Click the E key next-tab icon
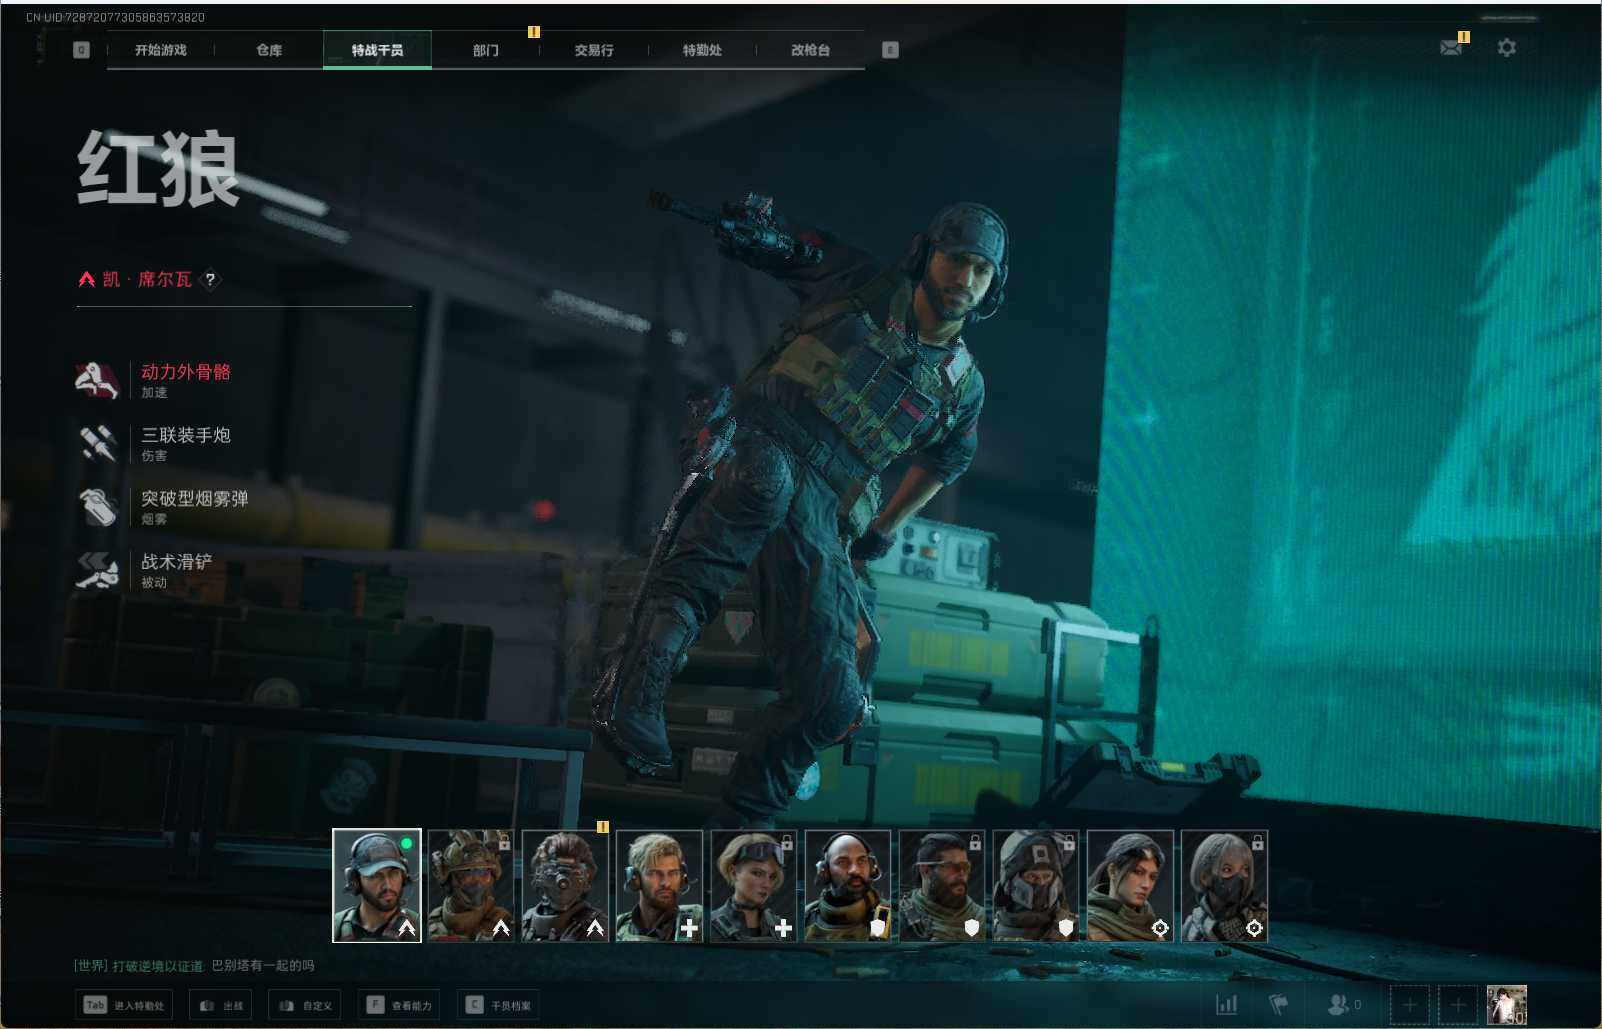This screenshot has height=1029, width=1602. click(890, 50)
